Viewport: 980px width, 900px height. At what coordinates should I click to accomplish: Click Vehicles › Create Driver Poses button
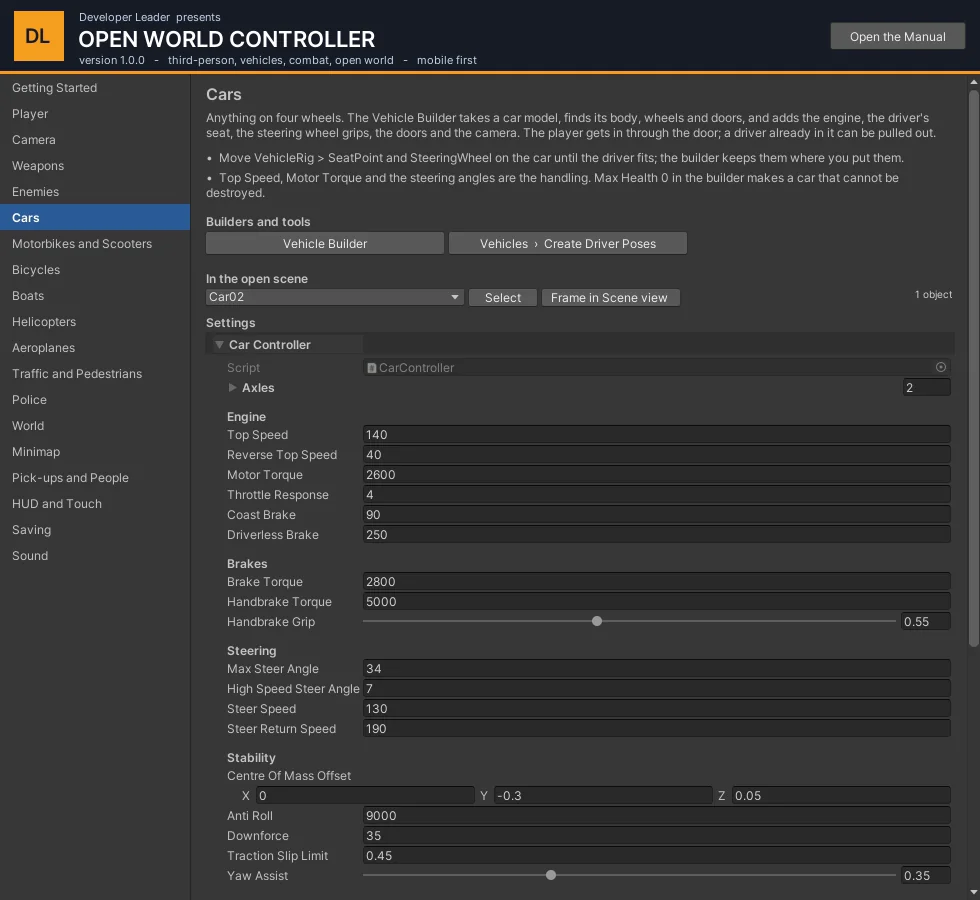(568, 244)
